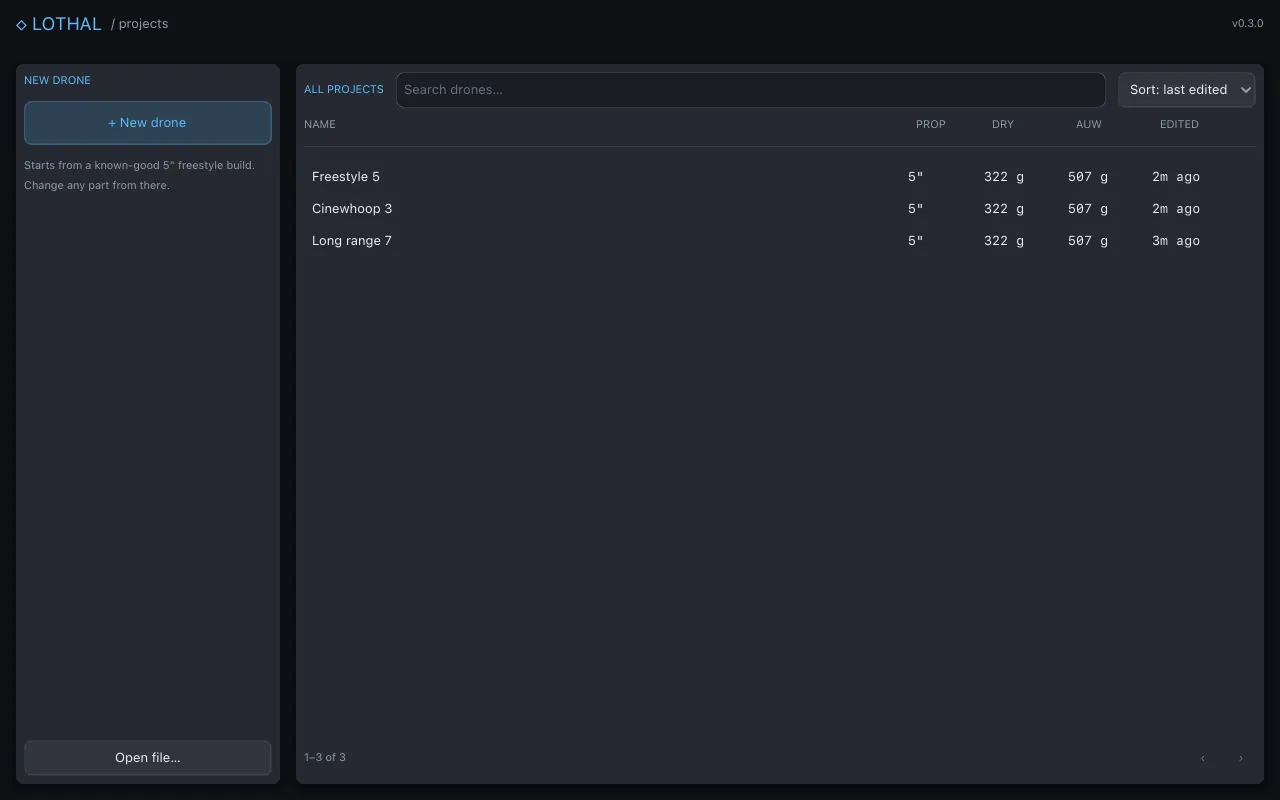
Task: Click the LOTHAL app title
Action: pos(67,24)
